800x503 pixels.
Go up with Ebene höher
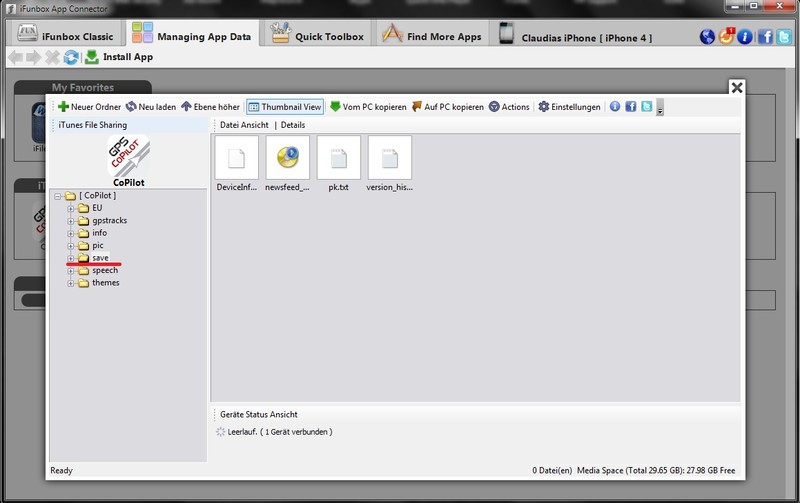click(187, 107)
